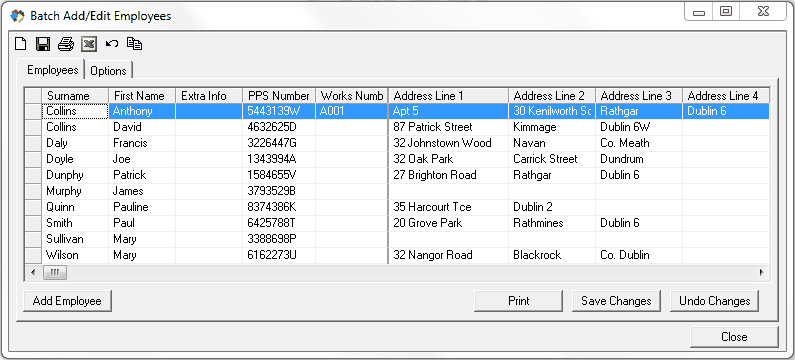The width and height of the screenshot is (795, 360).
Task: Click address cell Carrick Street
Action: 552,159
